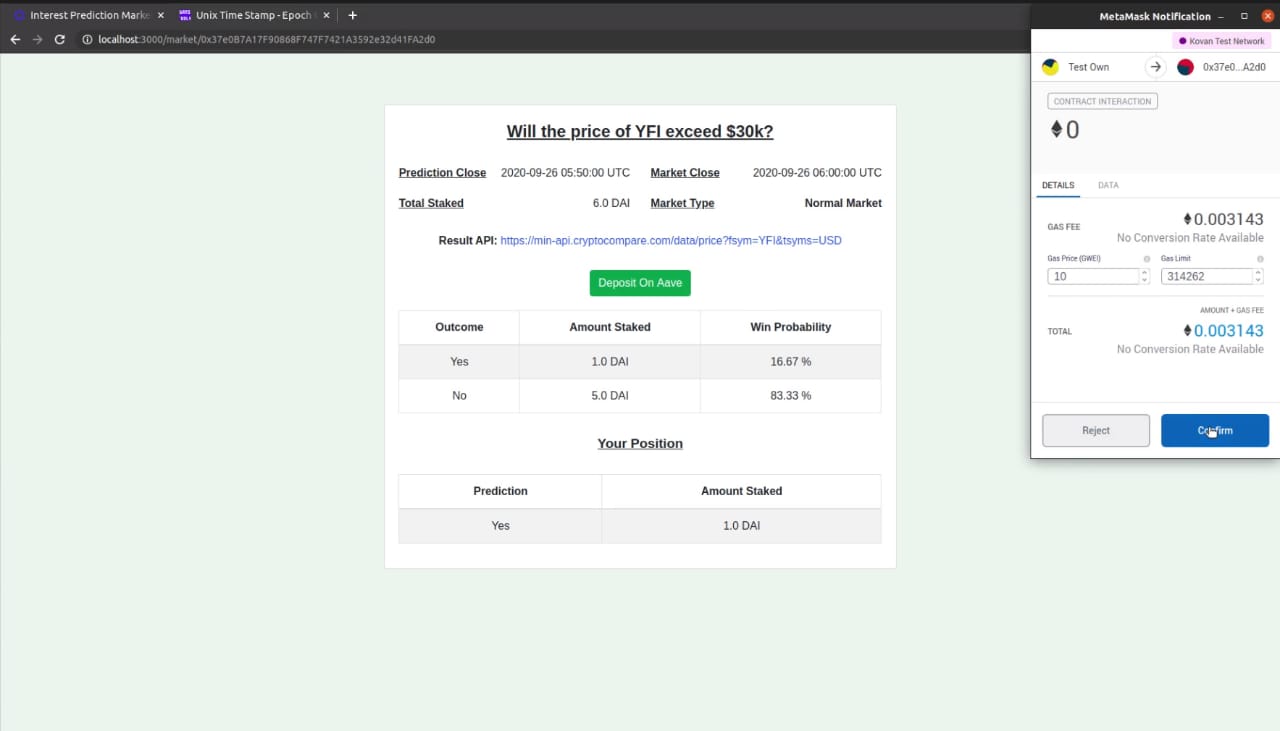Click the Market Type label
The image size is (1280, 731).
(x=682, y=203)
